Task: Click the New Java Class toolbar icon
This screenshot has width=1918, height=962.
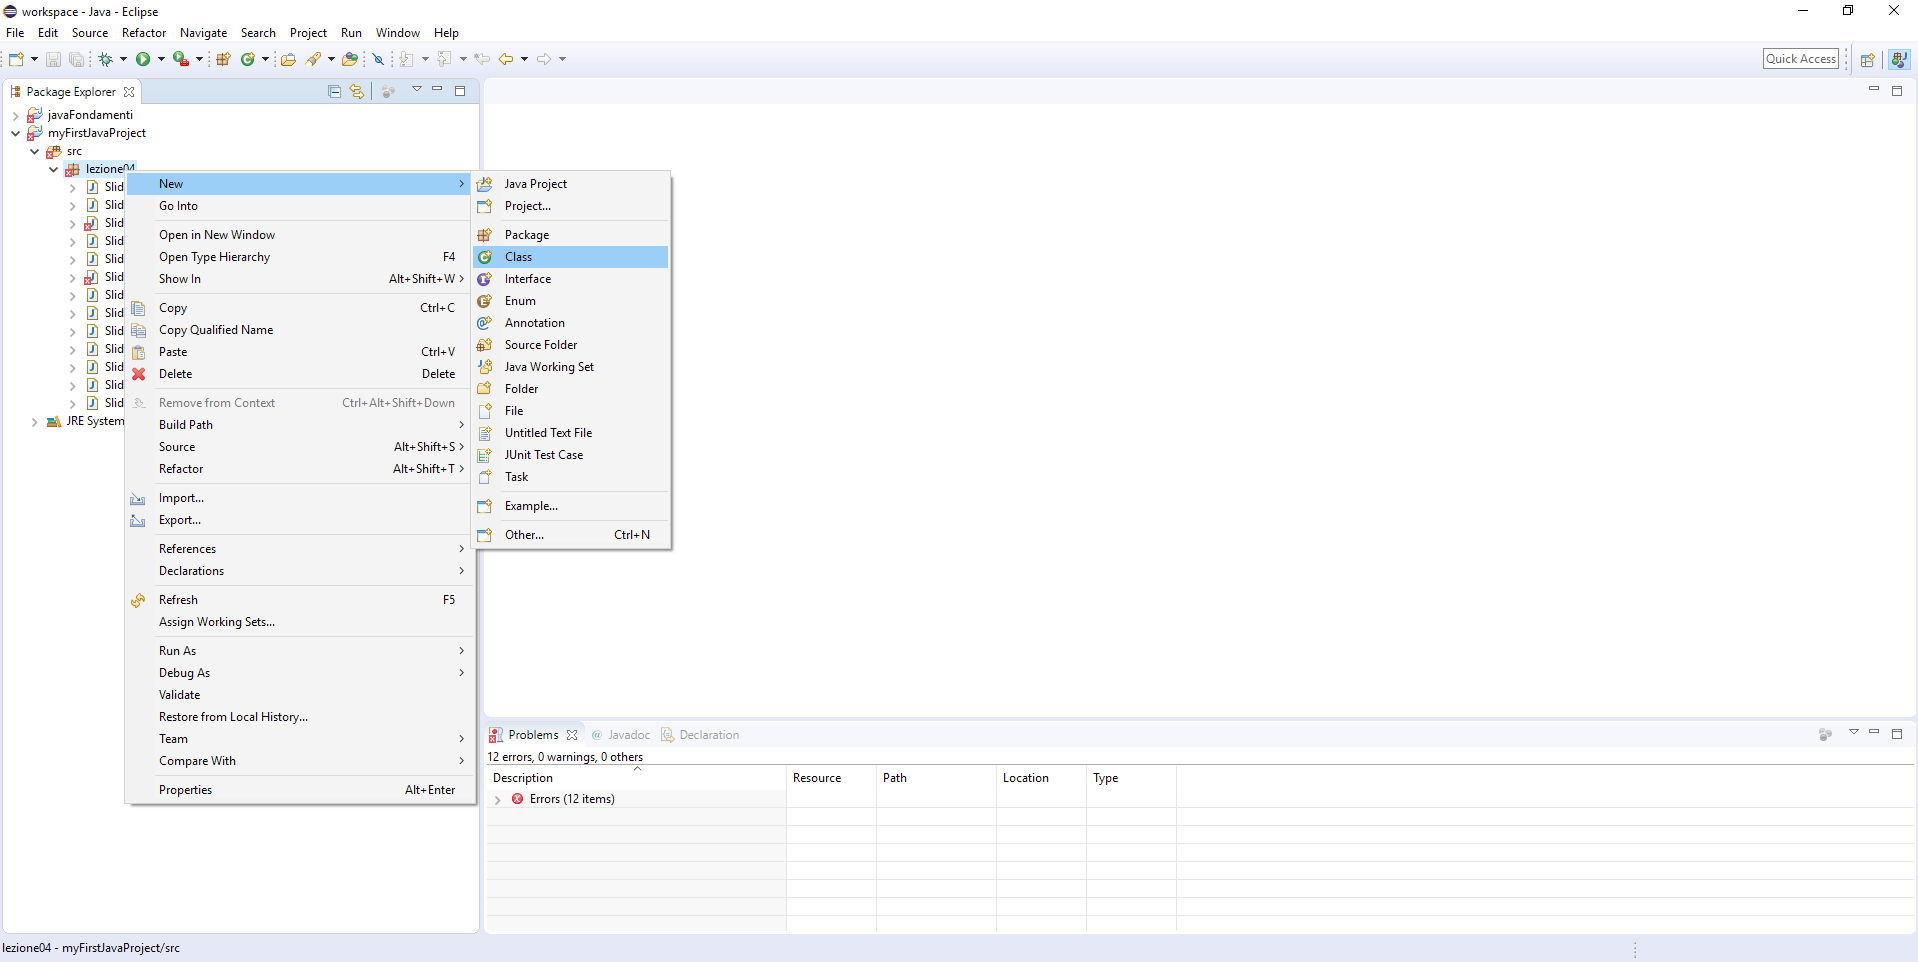Action: [247, 59]
